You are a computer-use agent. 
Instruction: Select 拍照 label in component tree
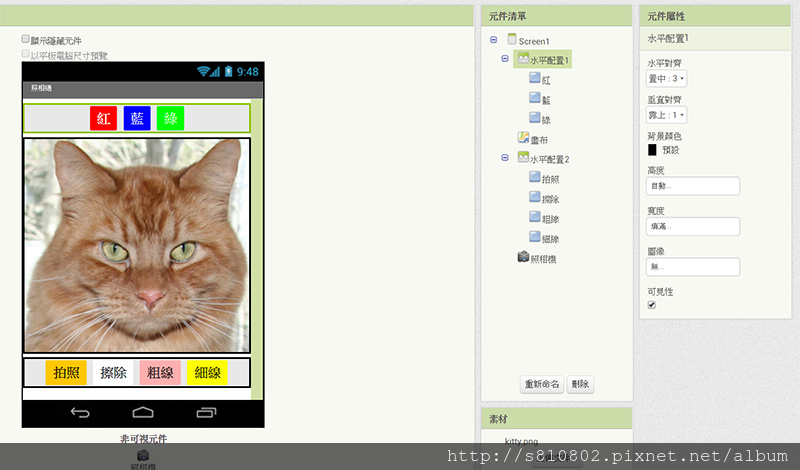click(x=551, y=179)
